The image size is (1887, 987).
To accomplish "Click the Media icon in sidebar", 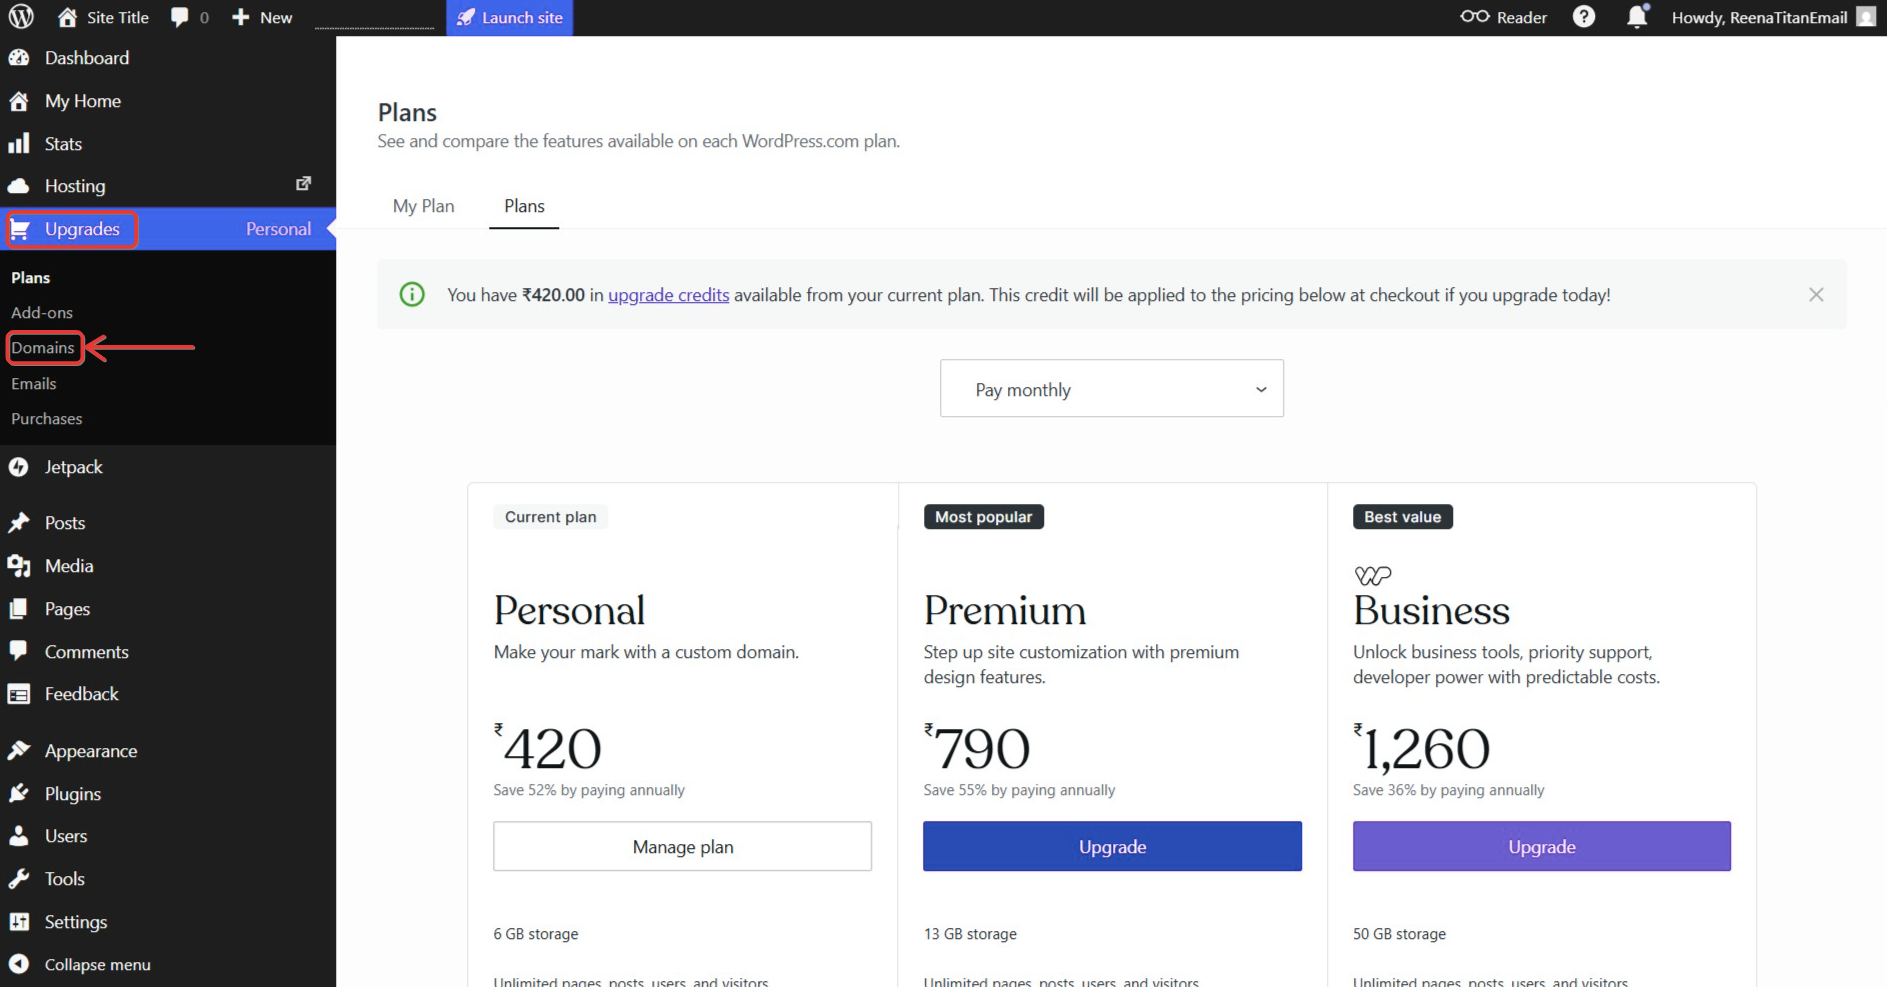I will click(x=19, y=566).
